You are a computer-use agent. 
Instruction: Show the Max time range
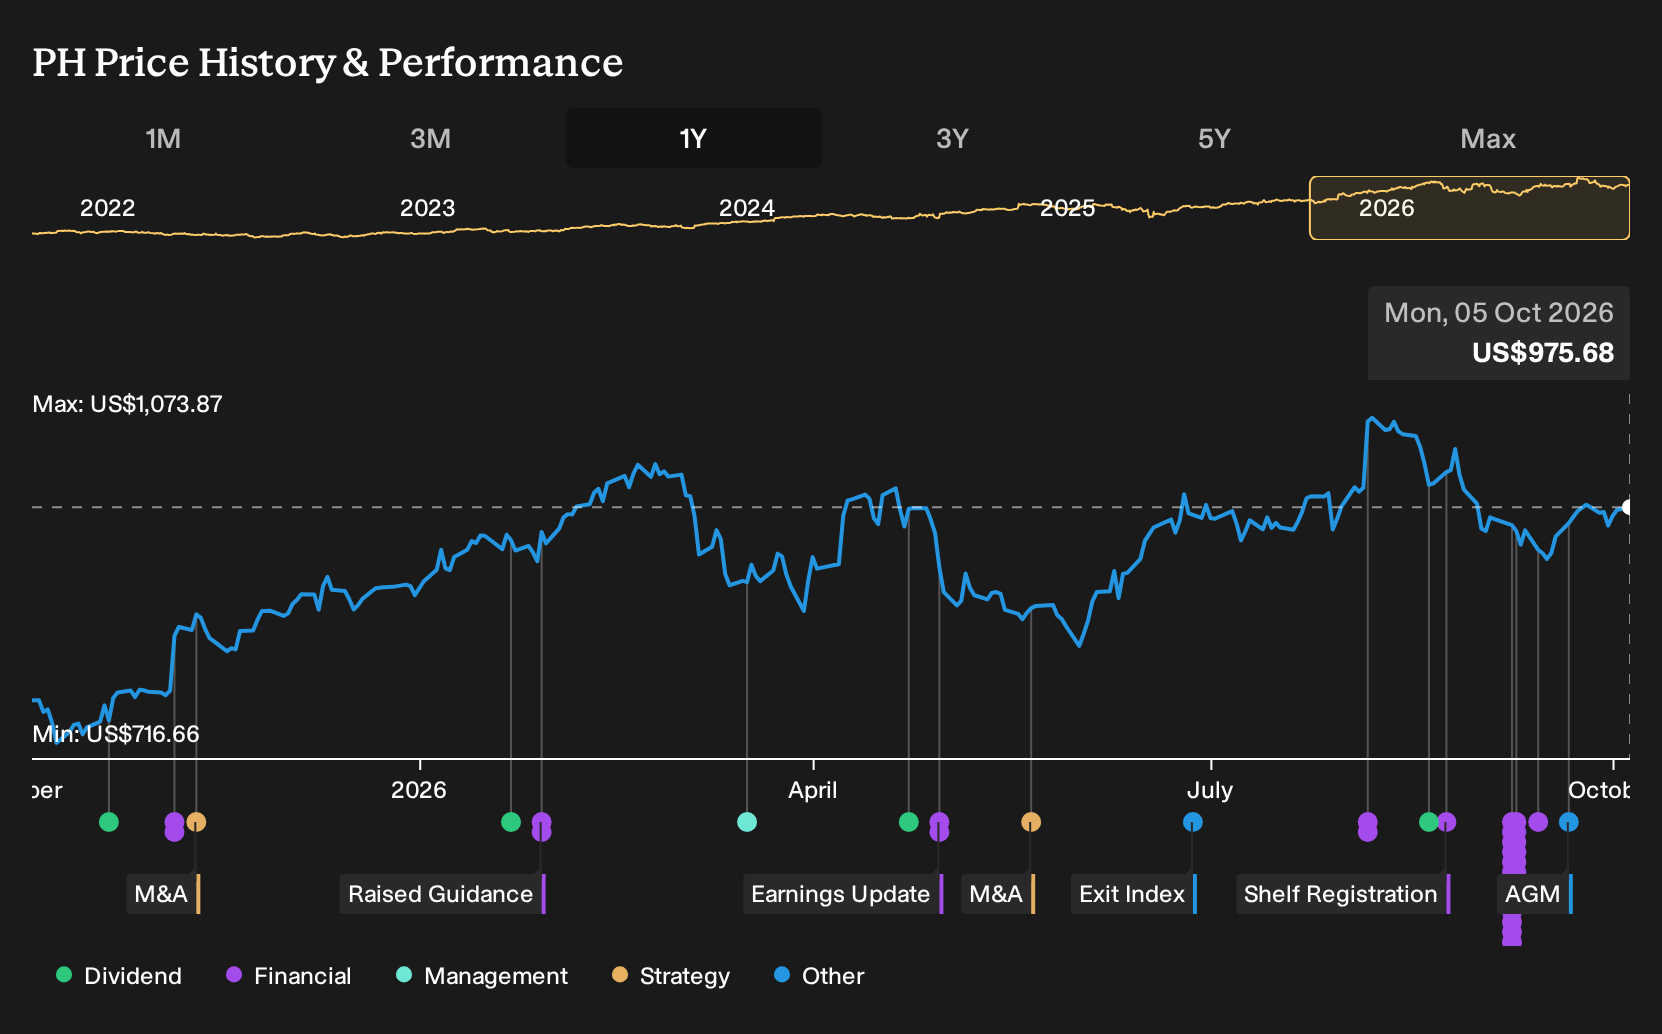coord(1488,138)
